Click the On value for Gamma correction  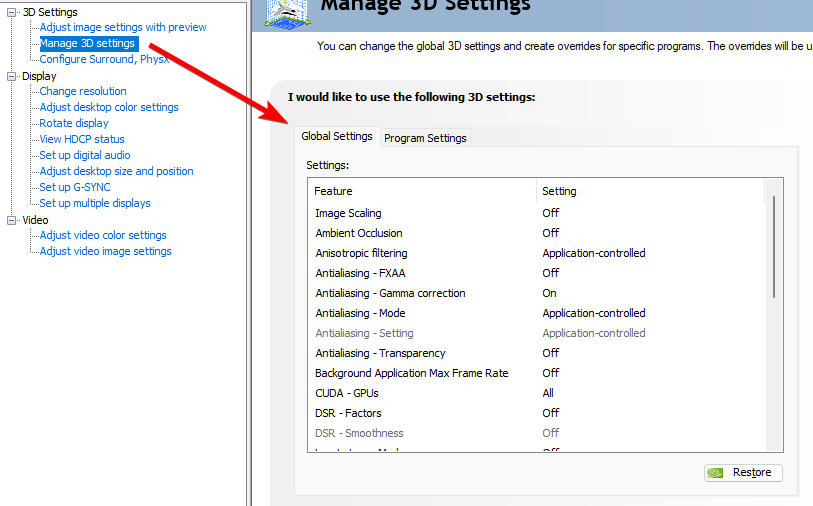(x=550, y=293)
